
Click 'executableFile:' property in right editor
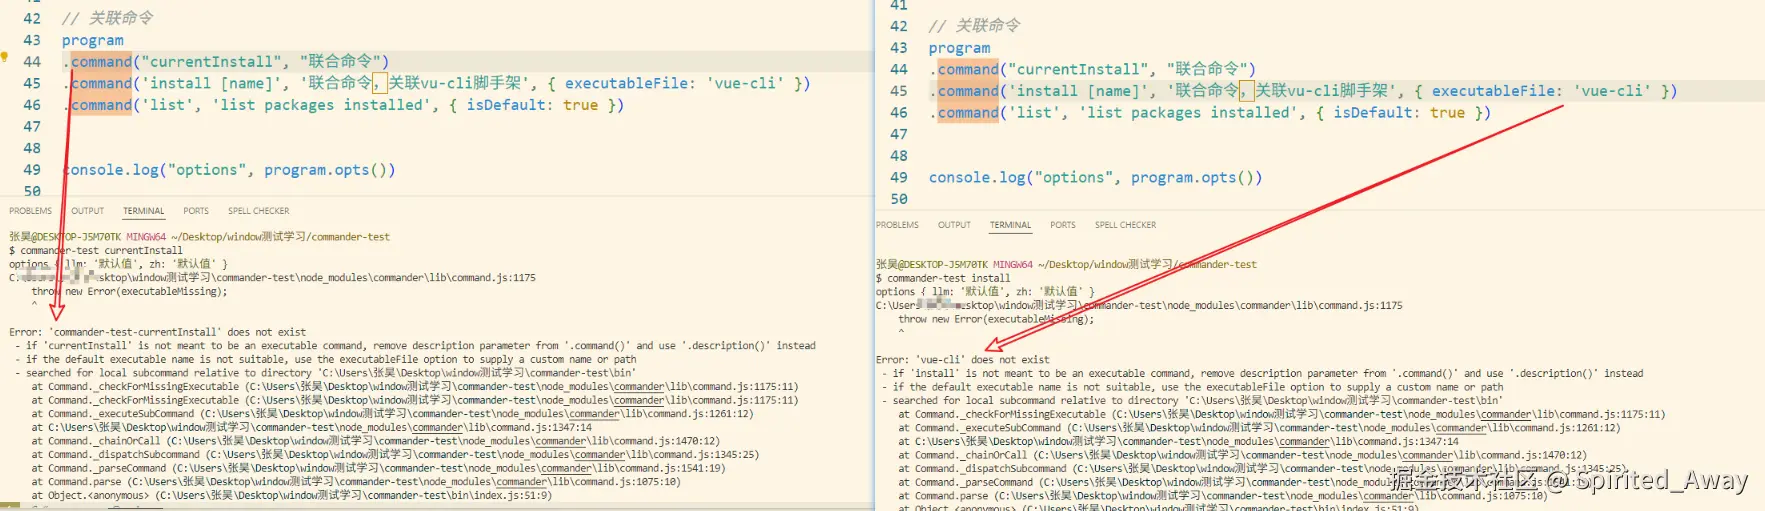click(x=1495, y=91)
